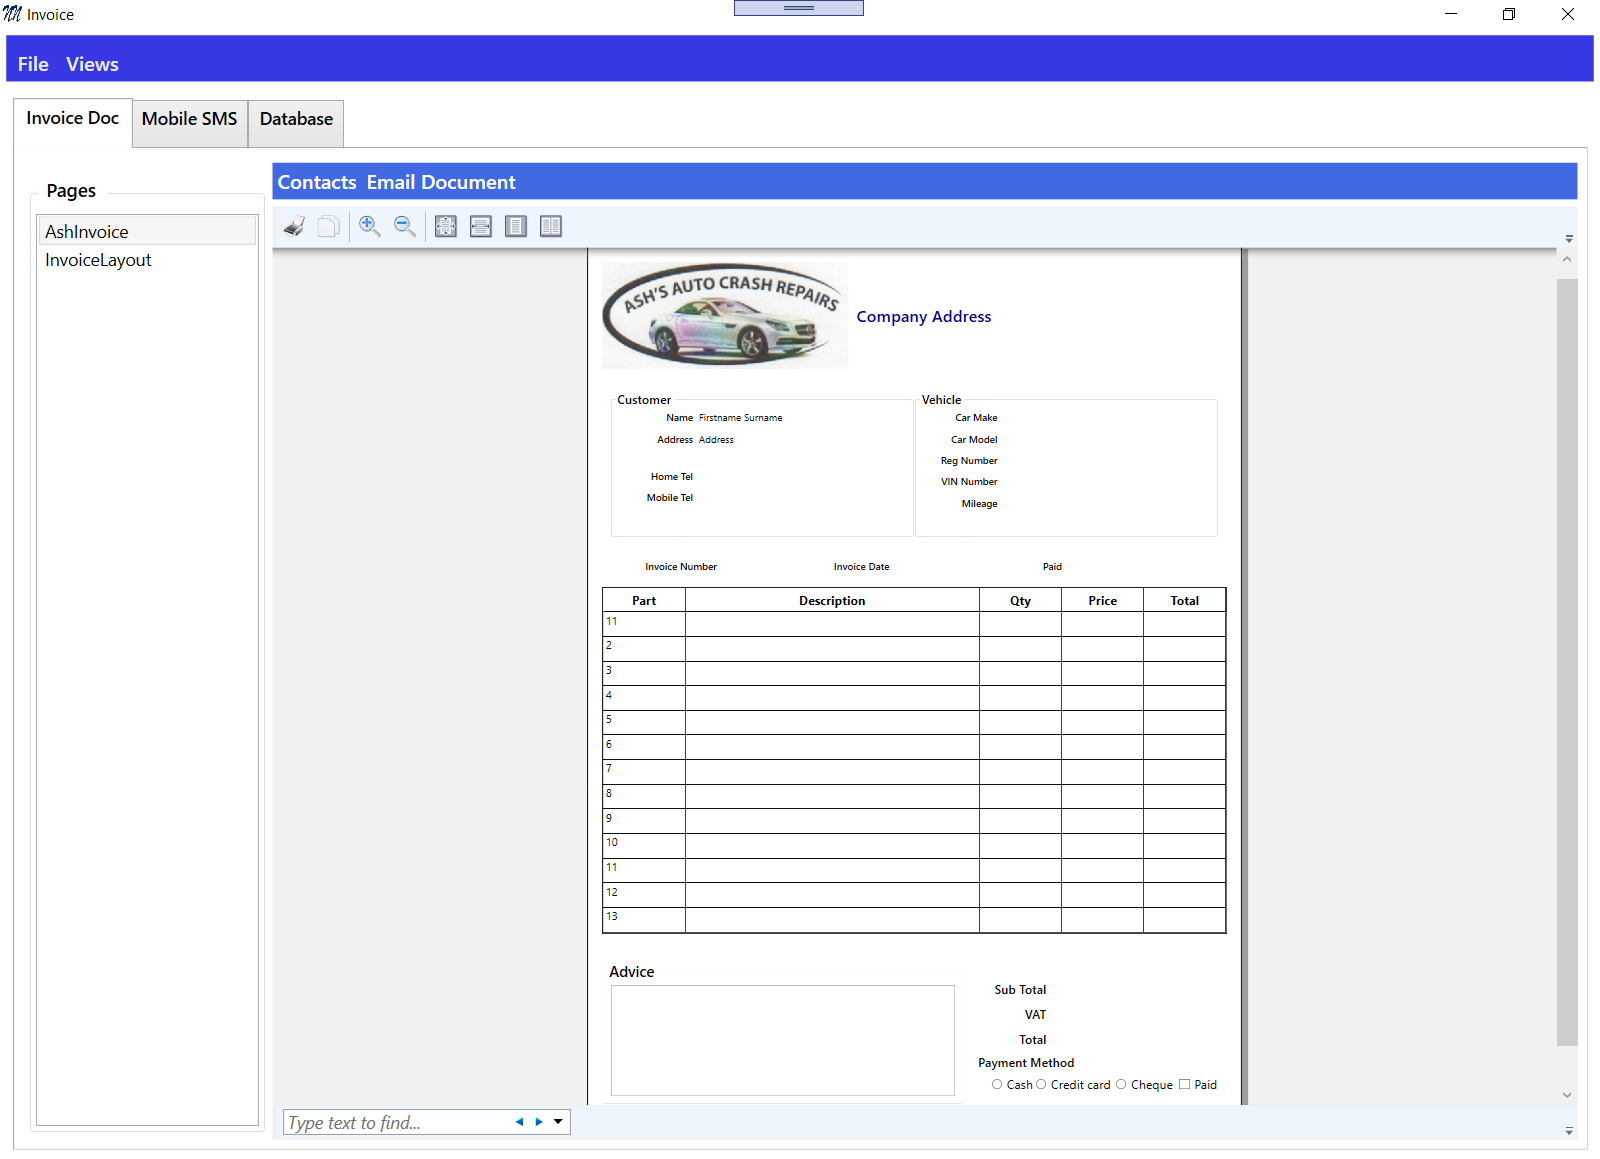Zoom in using the magnifier plus icon
The width and height of the screenshot is (1600, 1159).
tap(369, 226)
